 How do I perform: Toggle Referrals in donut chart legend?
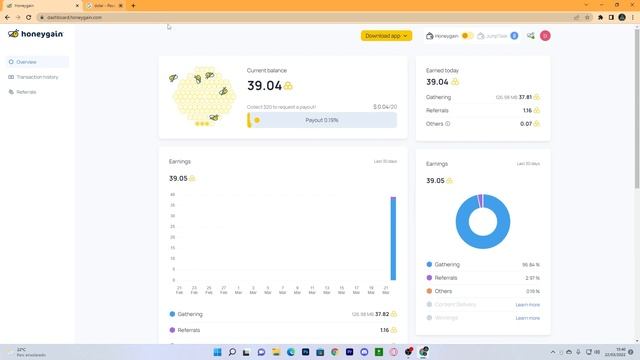pyautogui.click(x=442, y=278)
